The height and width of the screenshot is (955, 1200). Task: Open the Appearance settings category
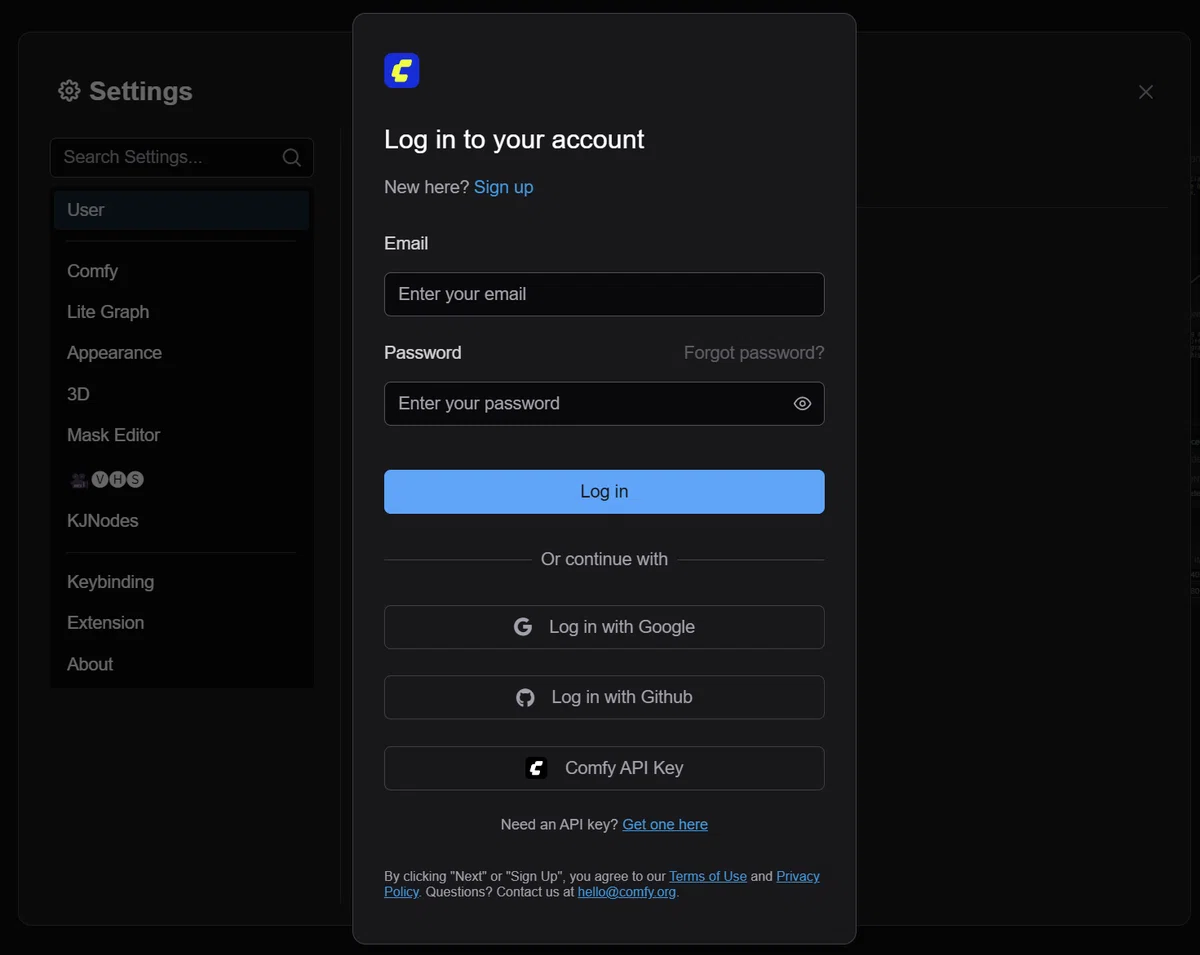click(181, 353)
